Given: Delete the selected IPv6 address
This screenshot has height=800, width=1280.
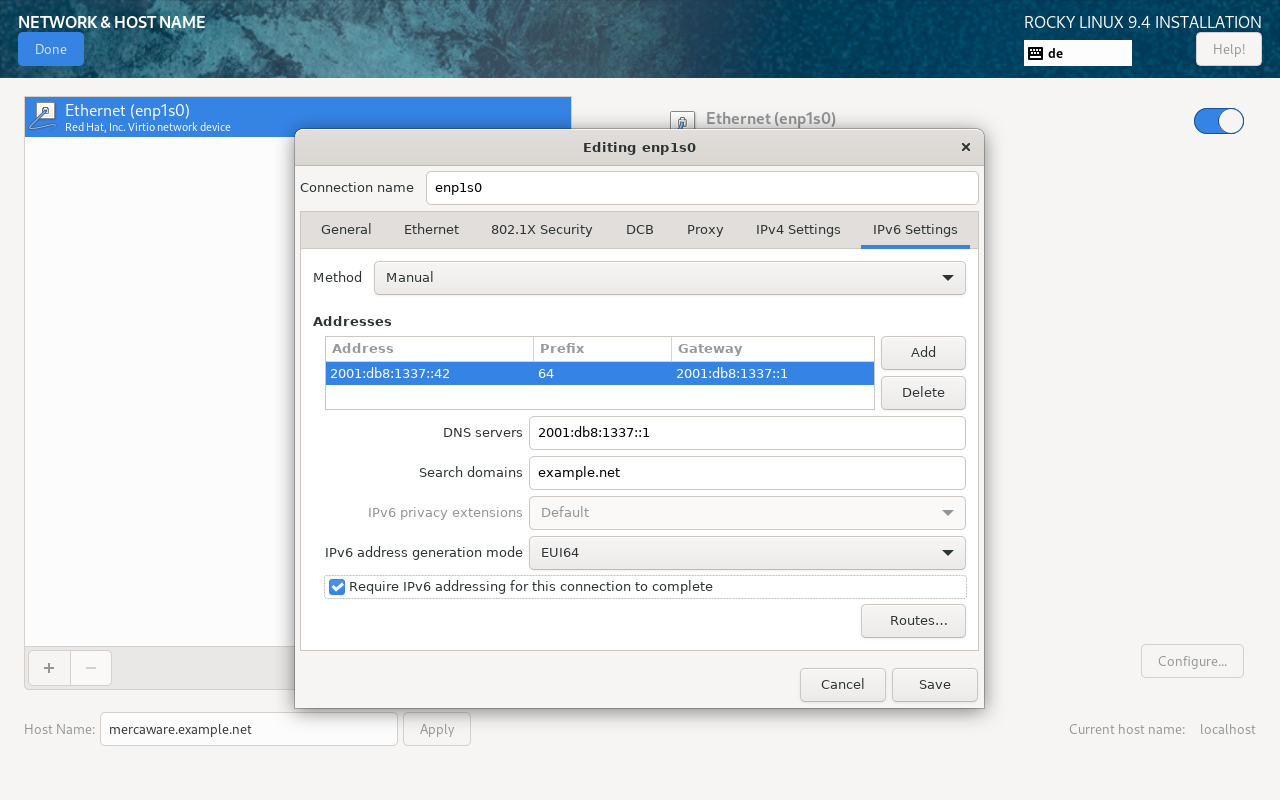Looking at the screenshot, I should [x=922, y=393].
